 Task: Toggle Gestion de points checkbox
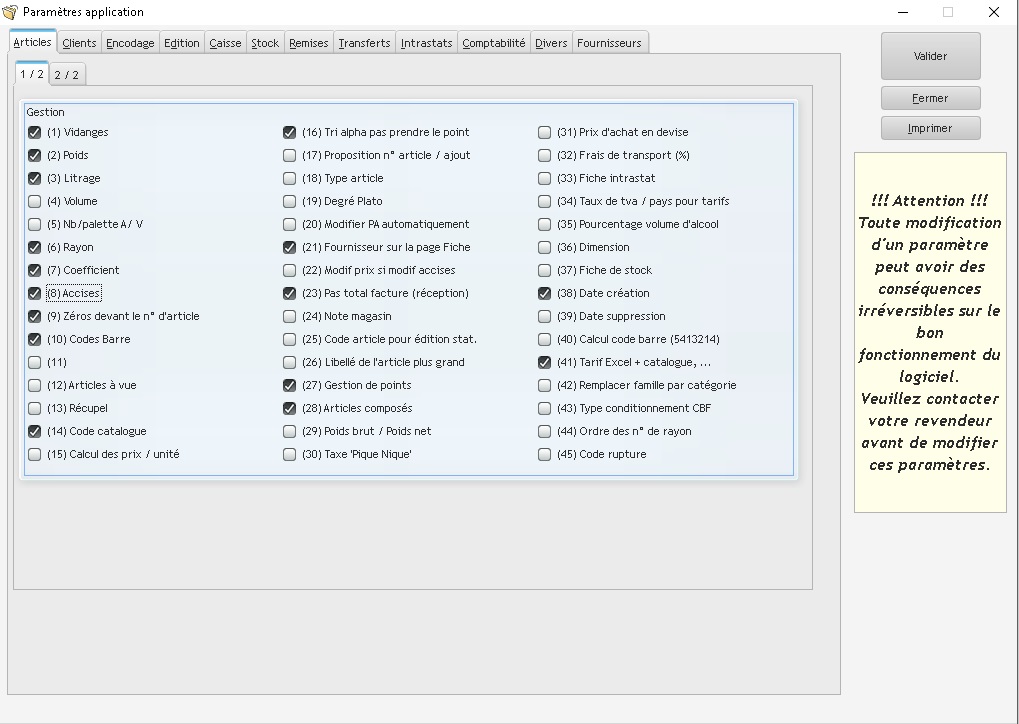point(290,385)
